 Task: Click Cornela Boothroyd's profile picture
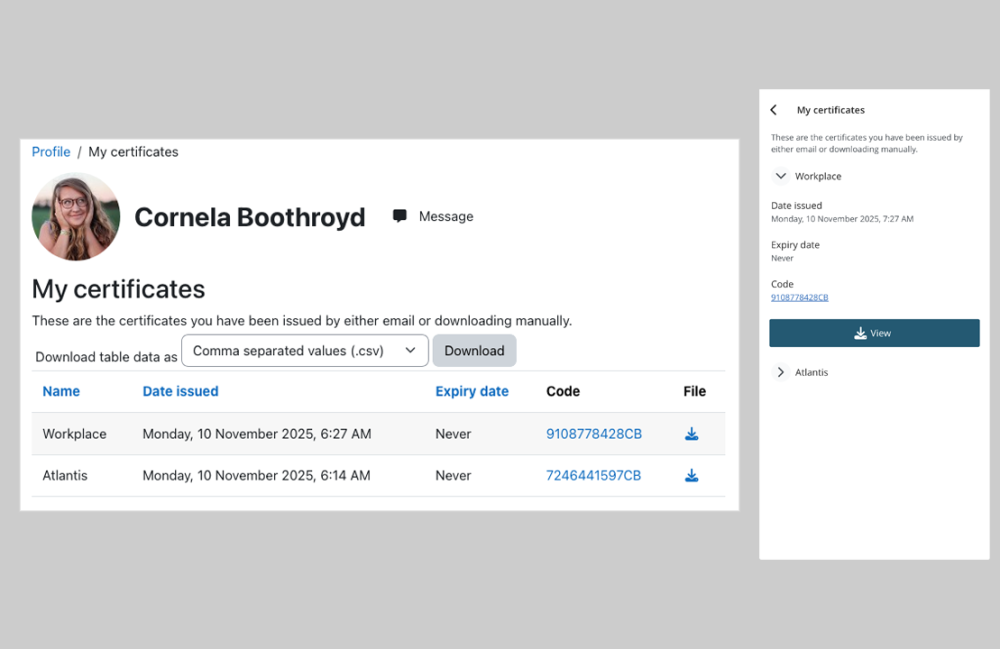point(76,217)
